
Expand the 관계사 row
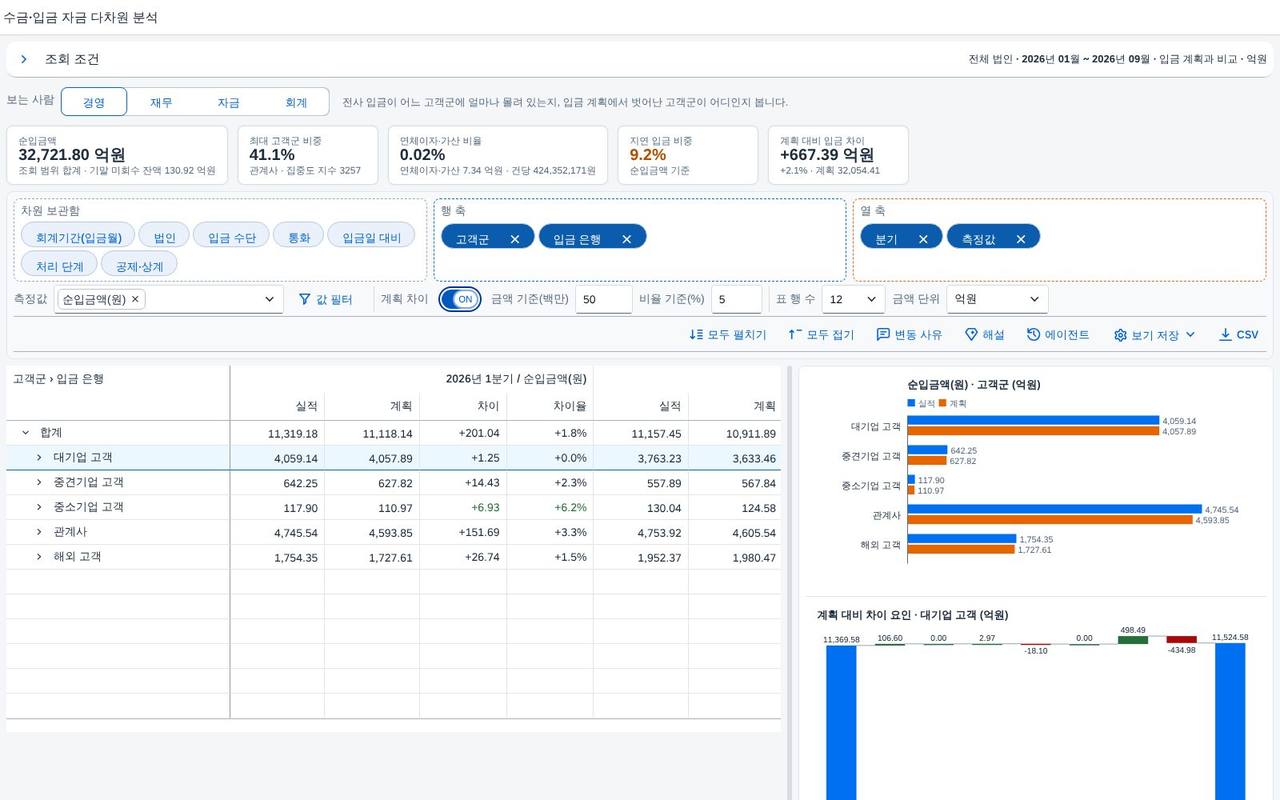(39, 532)
